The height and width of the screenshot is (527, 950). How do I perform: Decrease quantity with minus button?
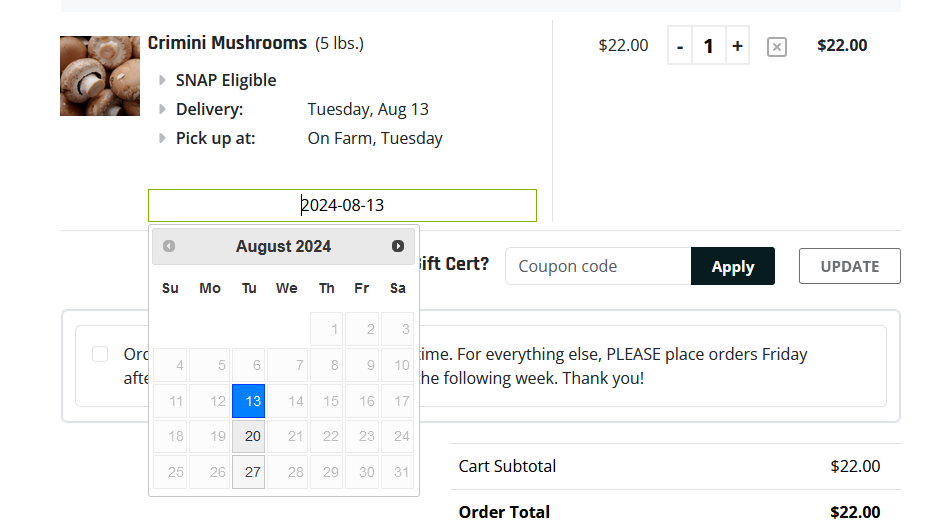(680, 46)
